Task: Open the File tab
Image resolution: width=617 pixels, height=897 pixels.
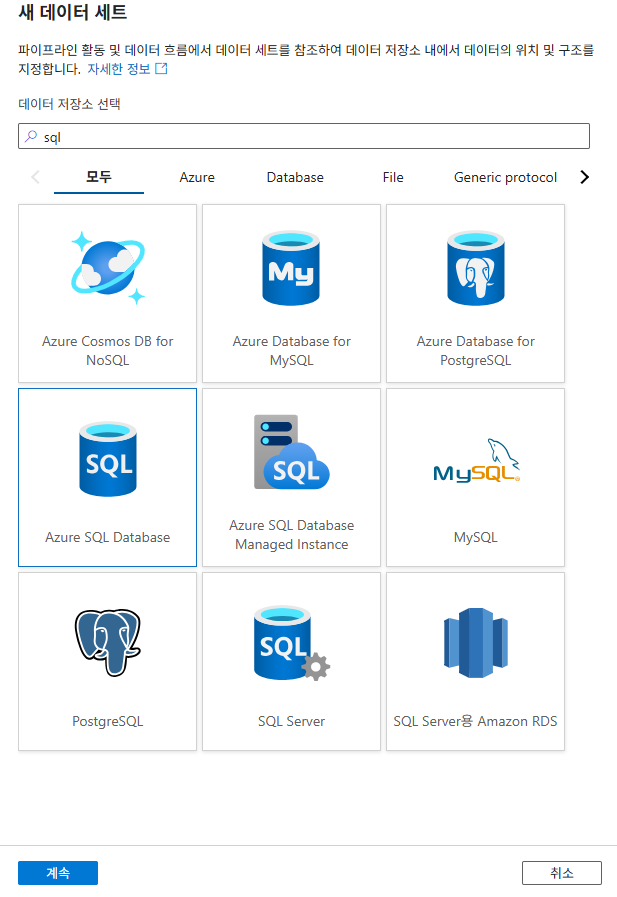Action: point(393,177)
